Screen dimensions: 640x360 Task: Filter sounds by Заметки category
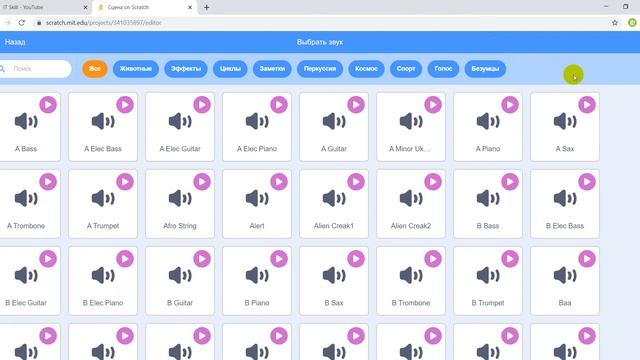coord(272,69)
